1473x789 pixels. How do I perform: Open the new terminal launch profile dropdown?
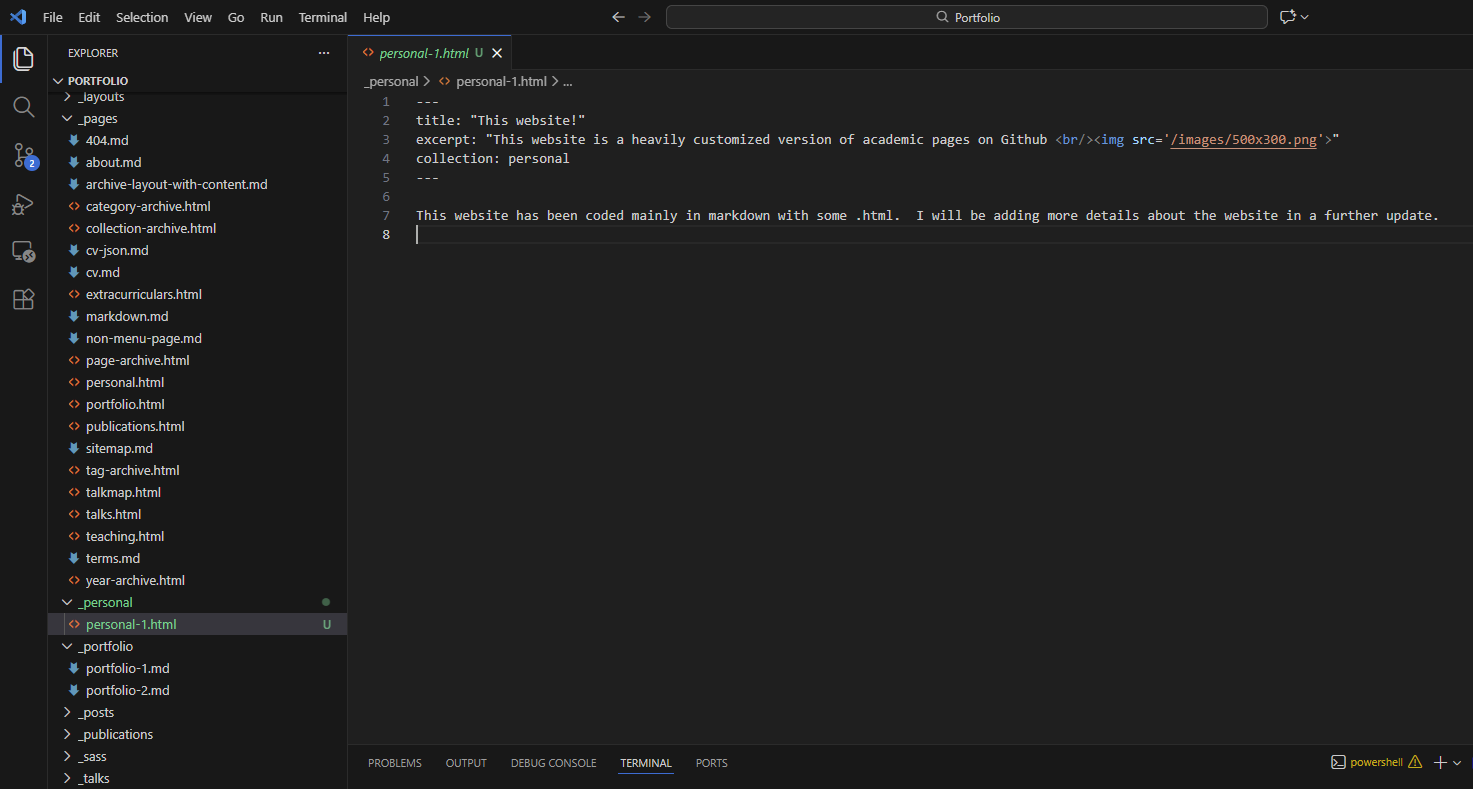point(1457,763)
